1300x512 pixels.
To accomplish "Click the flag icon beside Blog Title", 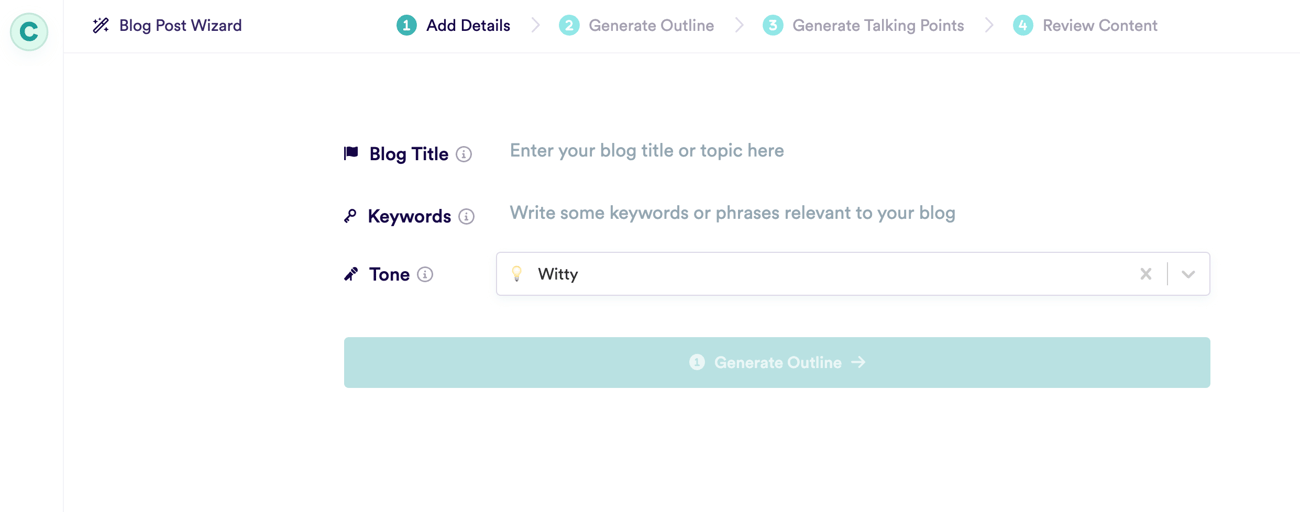I will click(x=351, y=154).
